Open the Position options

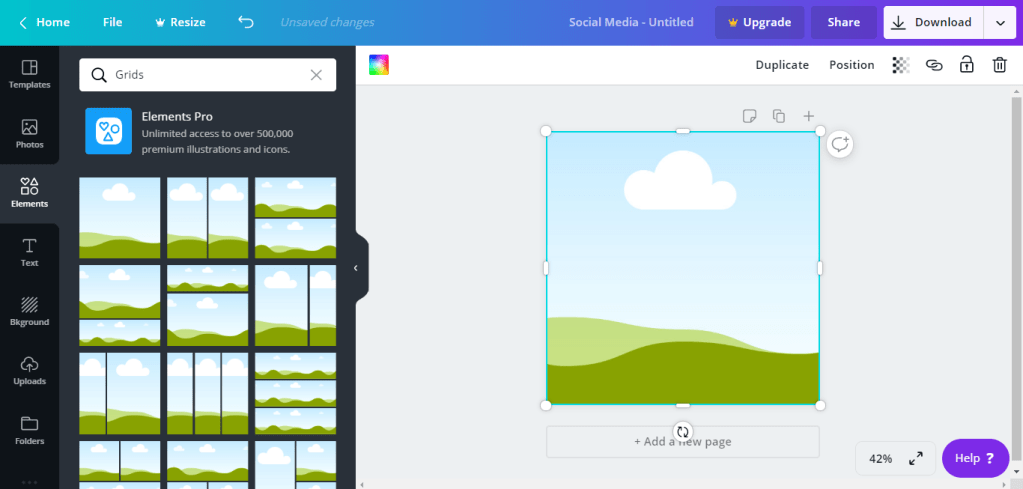click(x=851, y=65)
